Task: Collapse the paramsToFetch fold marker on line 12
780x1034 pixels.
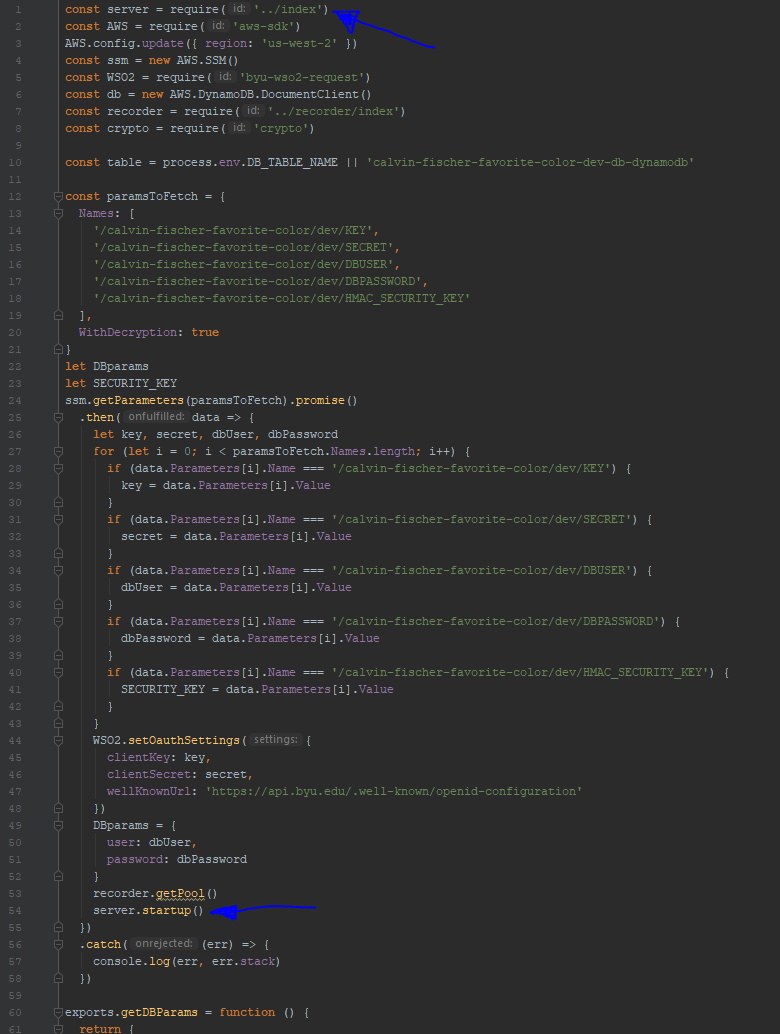Action: tap(58, 197)
